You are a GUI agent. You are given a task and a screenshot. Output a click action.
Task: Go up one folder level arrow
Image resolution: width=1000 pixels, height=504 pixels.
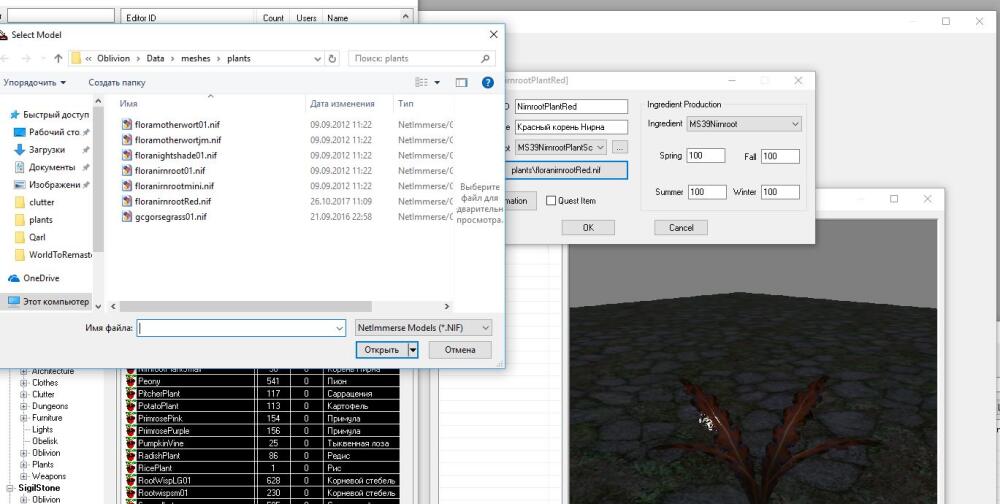[x=58, y=58]
